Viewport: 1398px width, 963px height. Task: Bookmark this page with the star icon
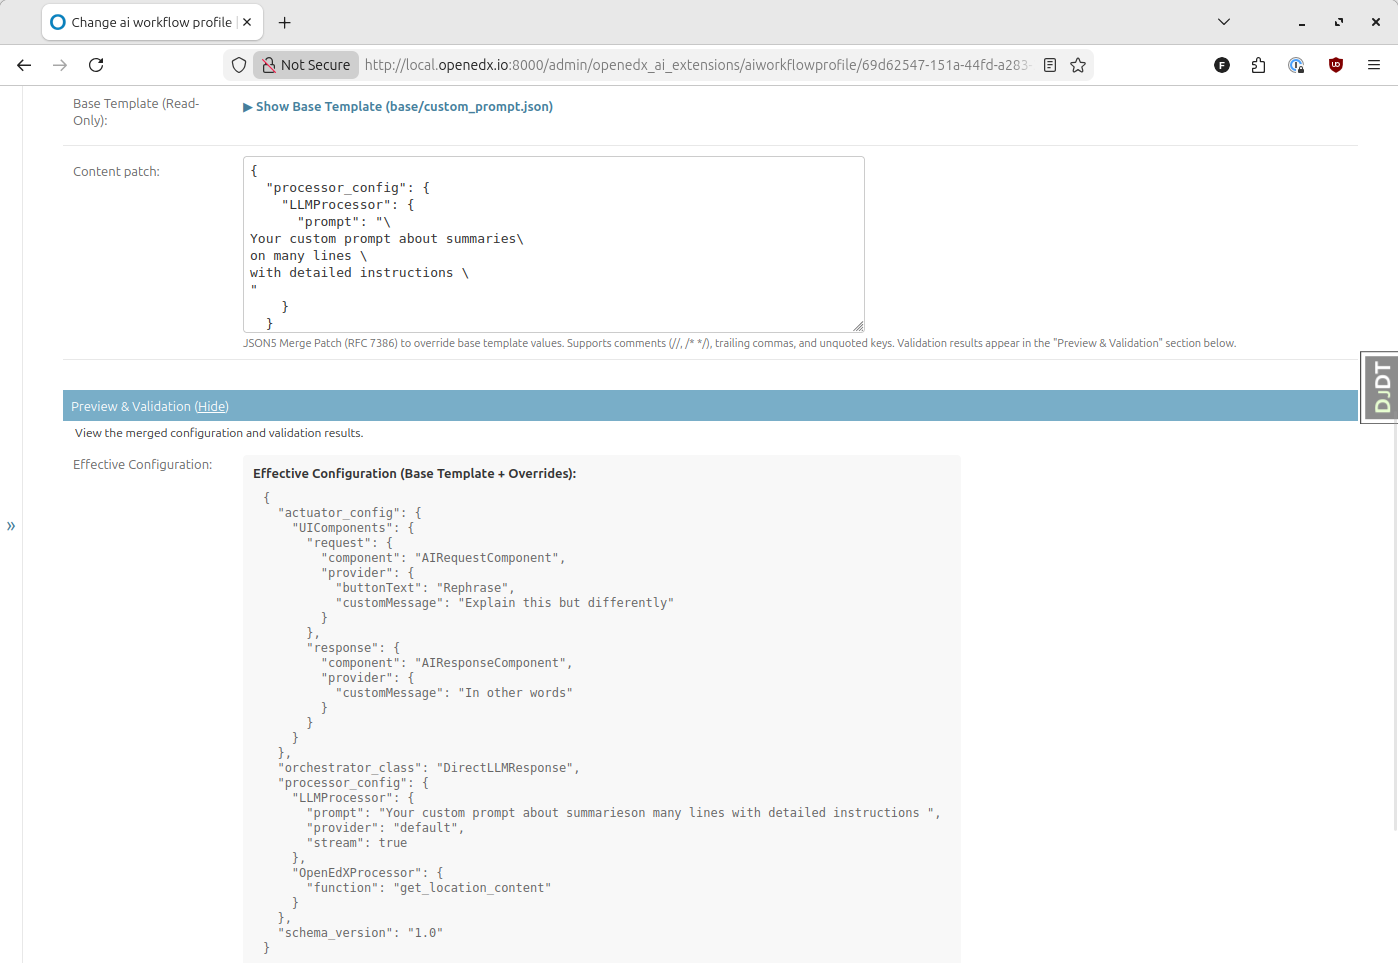tap(1078, 65)
